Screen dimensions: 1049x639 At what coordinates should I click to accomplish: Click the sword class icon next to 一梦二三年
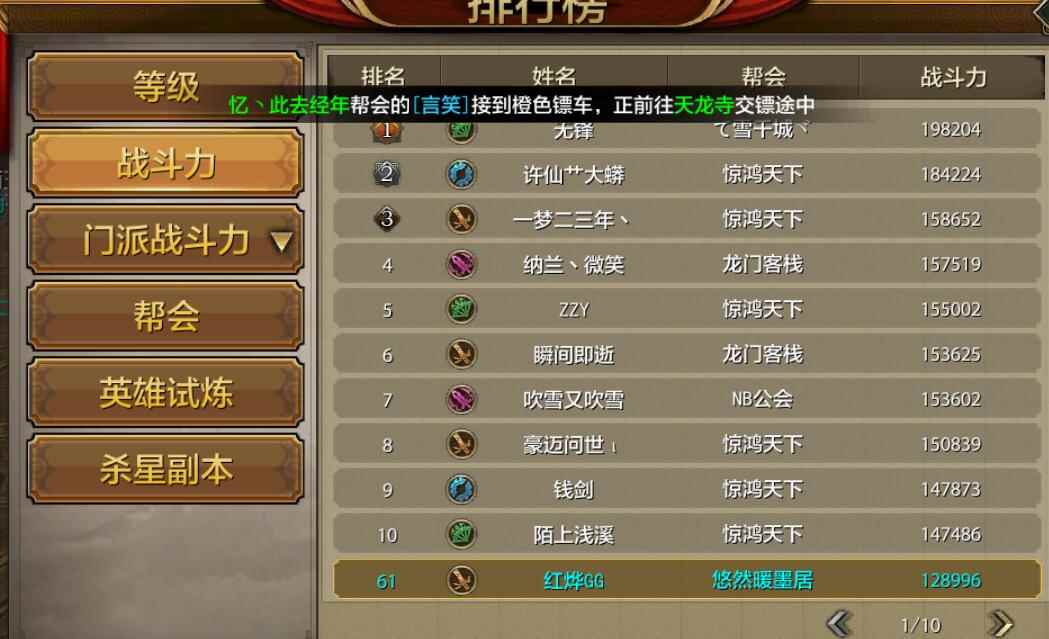coord(461,219)
